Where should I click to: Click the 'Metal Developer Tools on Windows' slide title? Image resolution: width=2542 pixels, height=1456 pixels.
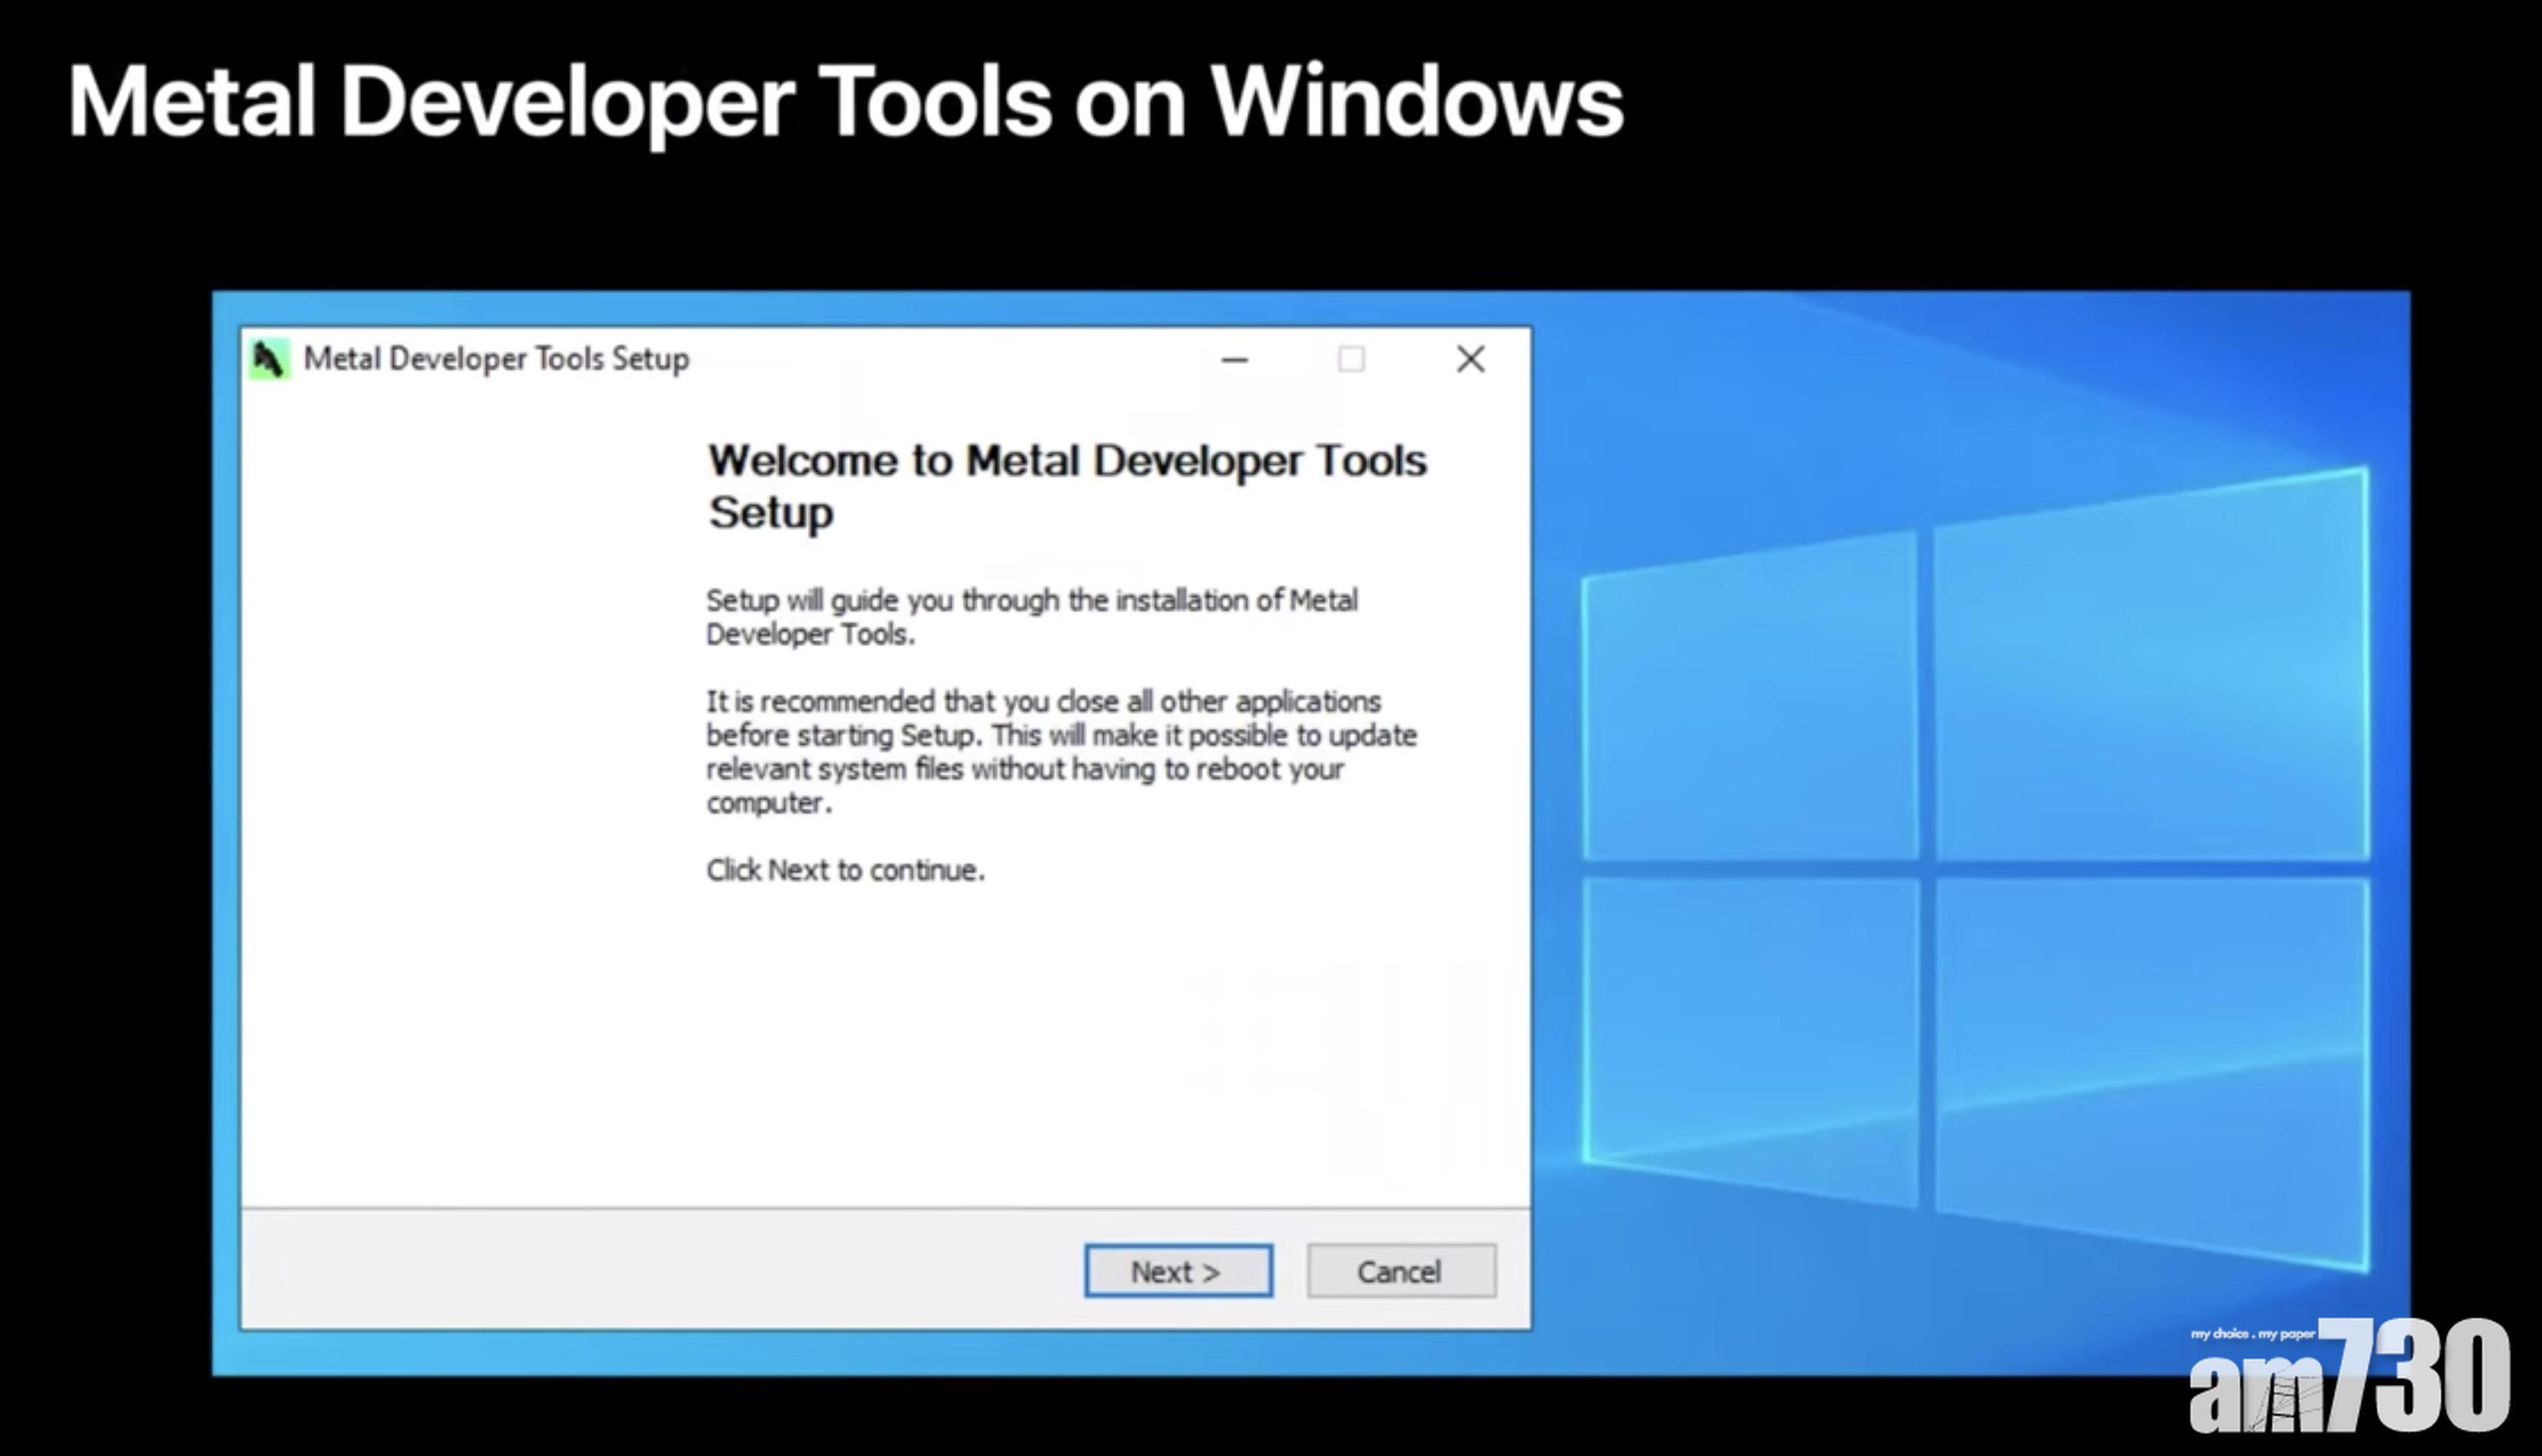[845, 101]
